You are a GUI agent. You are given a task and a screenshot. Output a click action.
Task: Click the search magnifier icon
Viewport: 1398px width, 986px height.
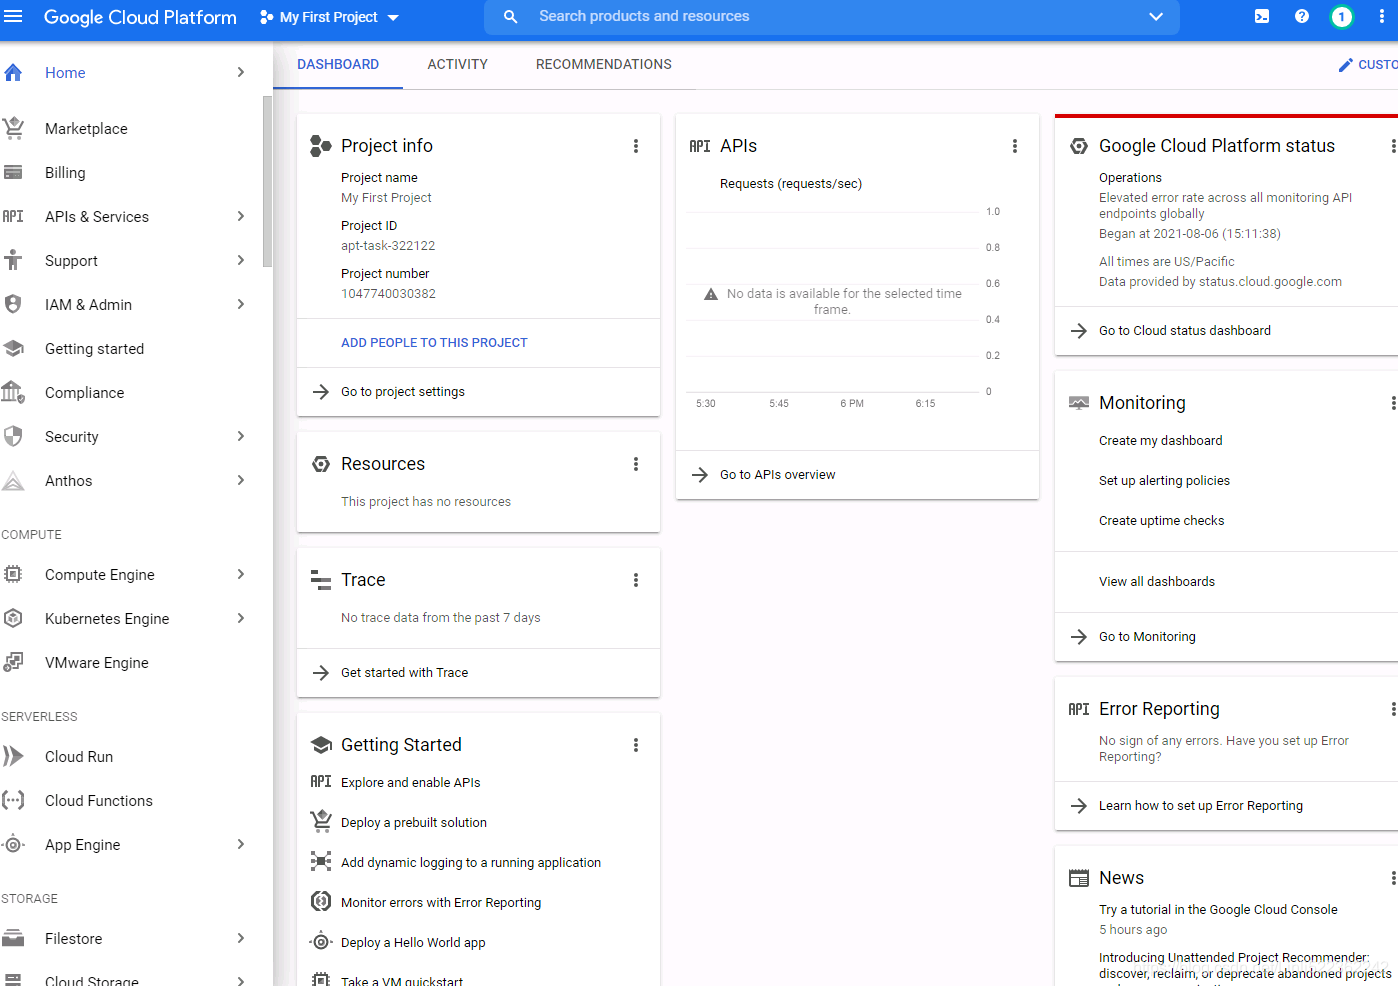510,17
